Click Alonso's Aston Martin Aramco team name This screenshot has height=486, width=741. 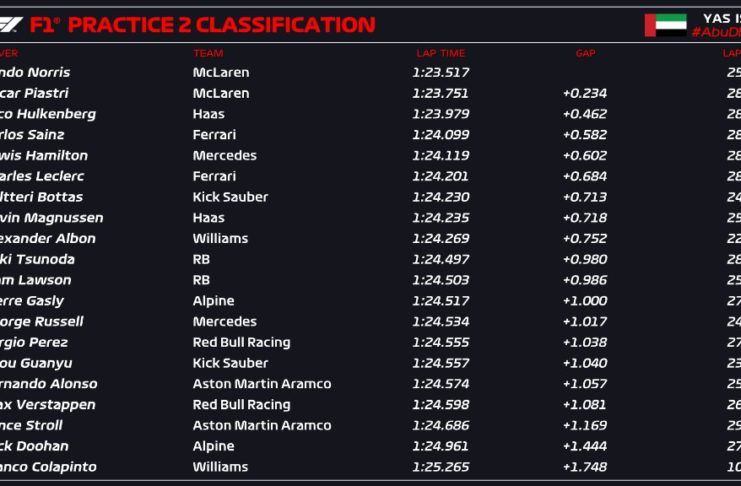tap(261, 384)
